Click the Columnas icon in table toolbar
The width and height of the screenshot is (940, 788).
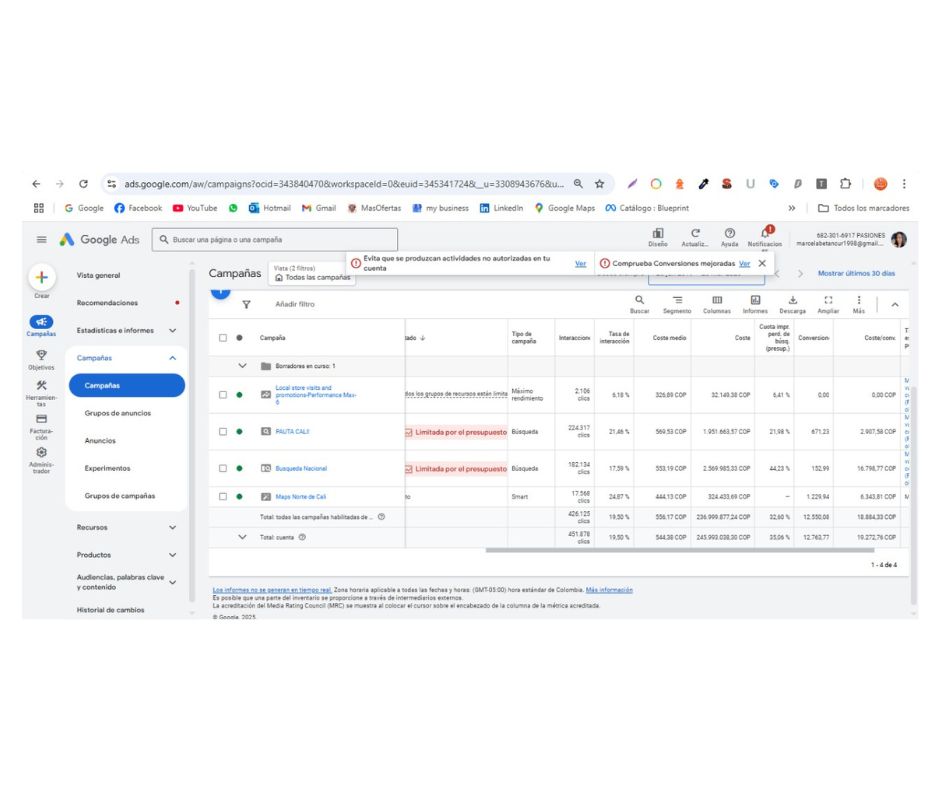click(x=717, y=300)
